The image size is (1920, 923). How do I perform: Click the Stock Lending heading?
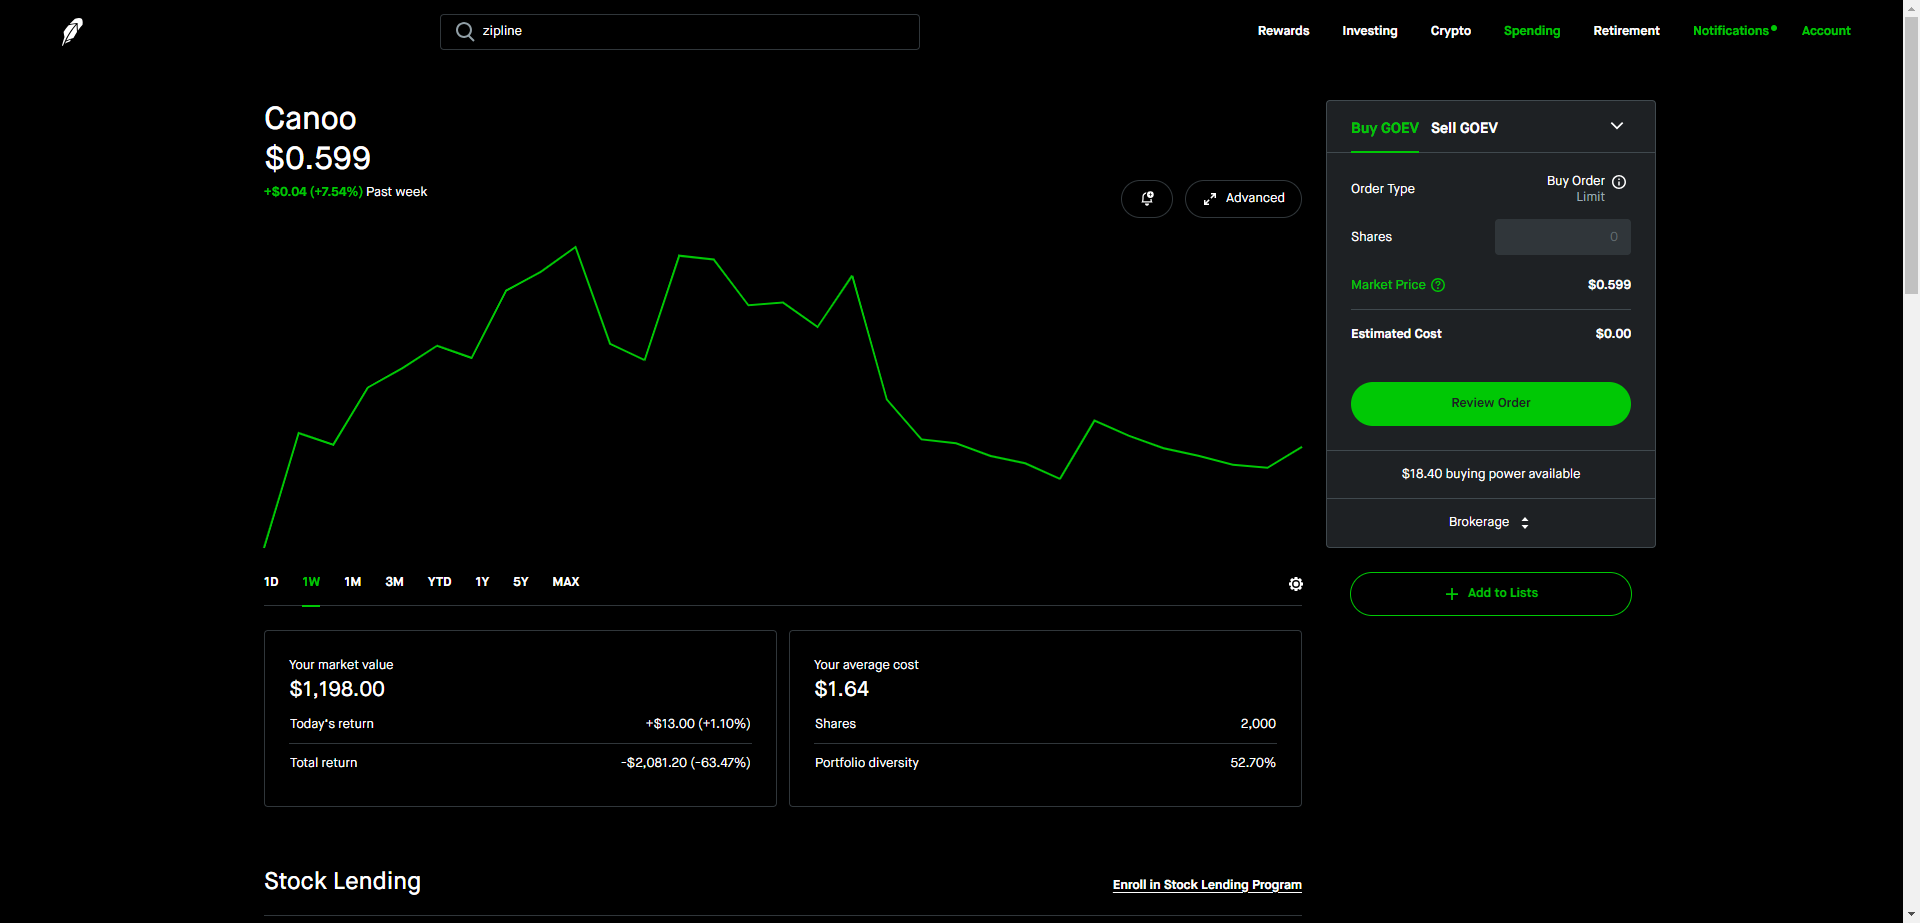tap(342, 881)
